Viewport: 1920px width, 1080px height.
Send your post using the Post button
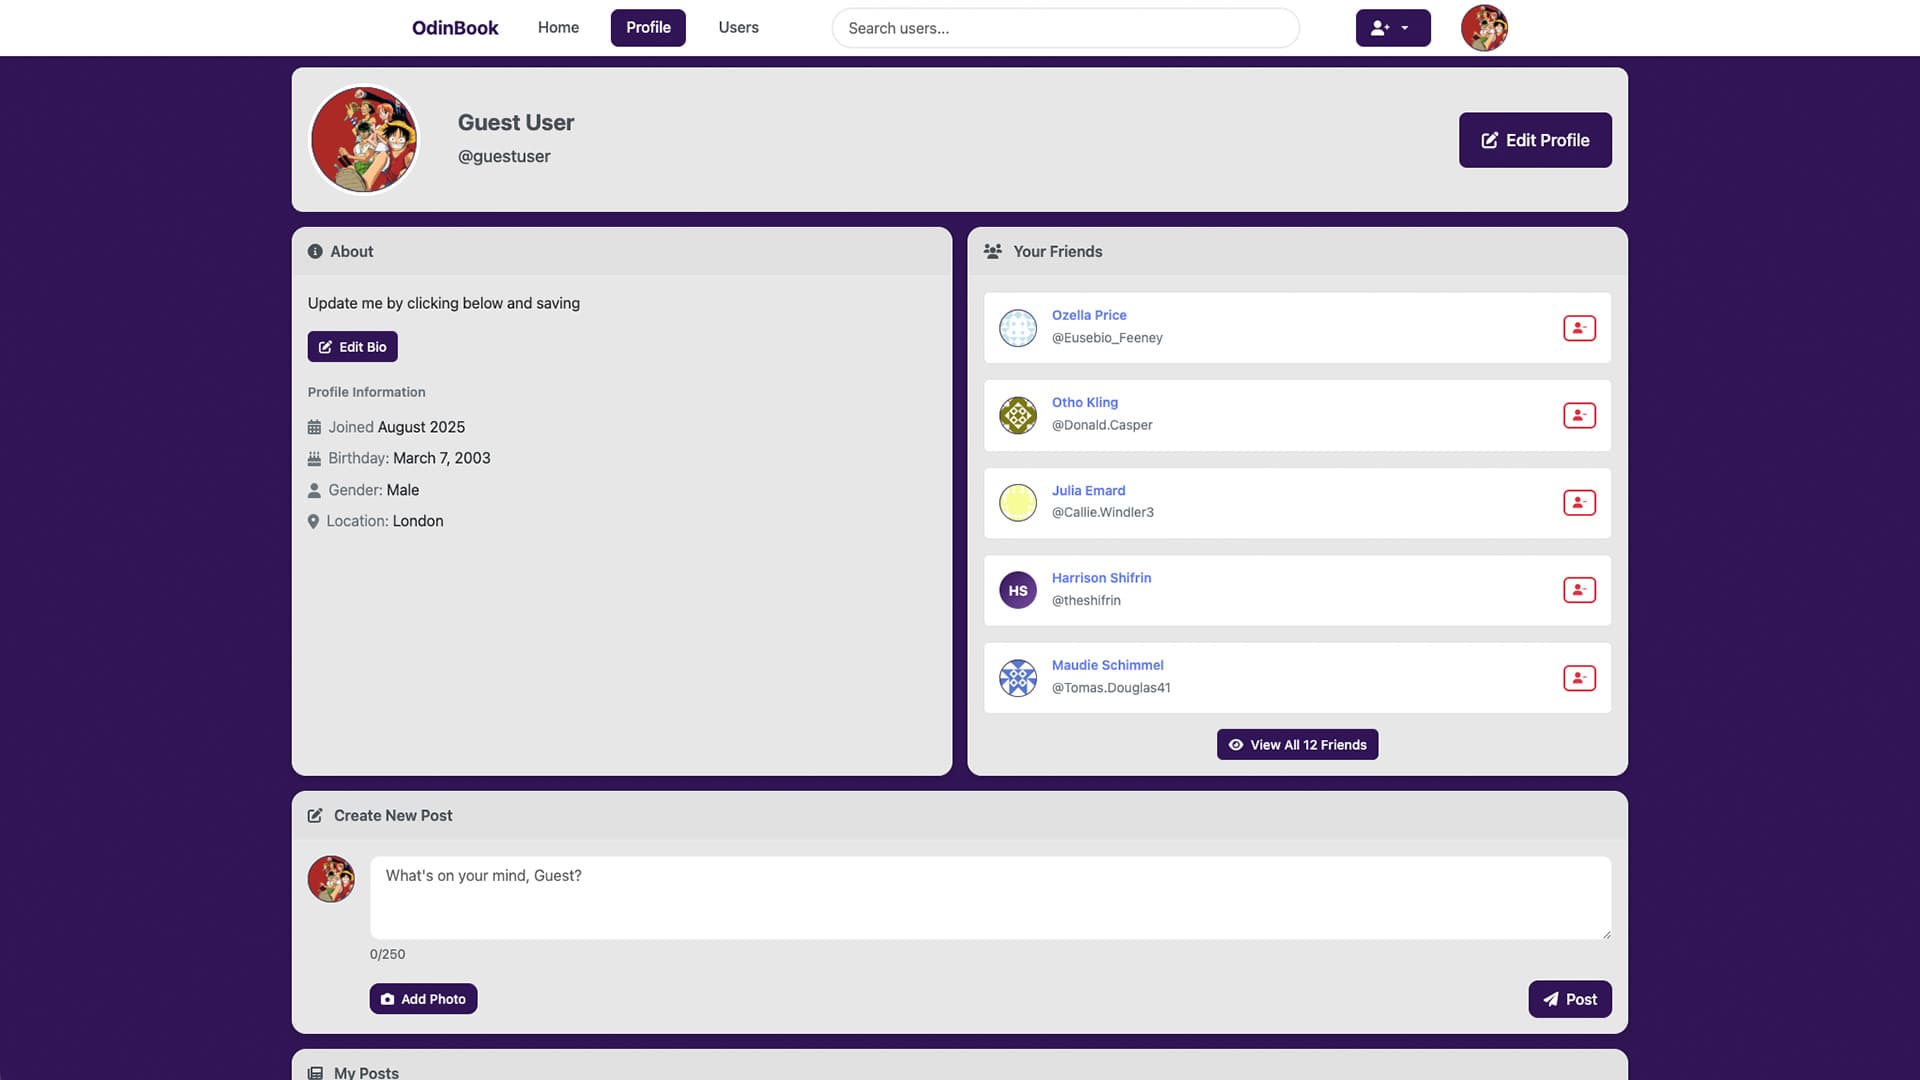1569,998
